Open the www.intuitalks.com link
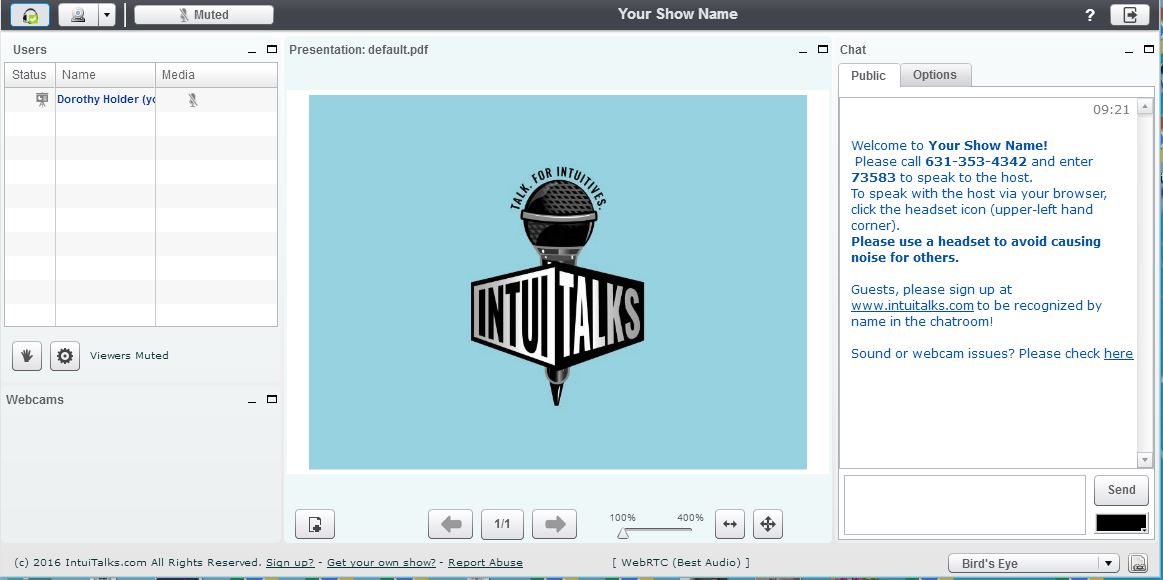1163x580 pixels. 912,306
